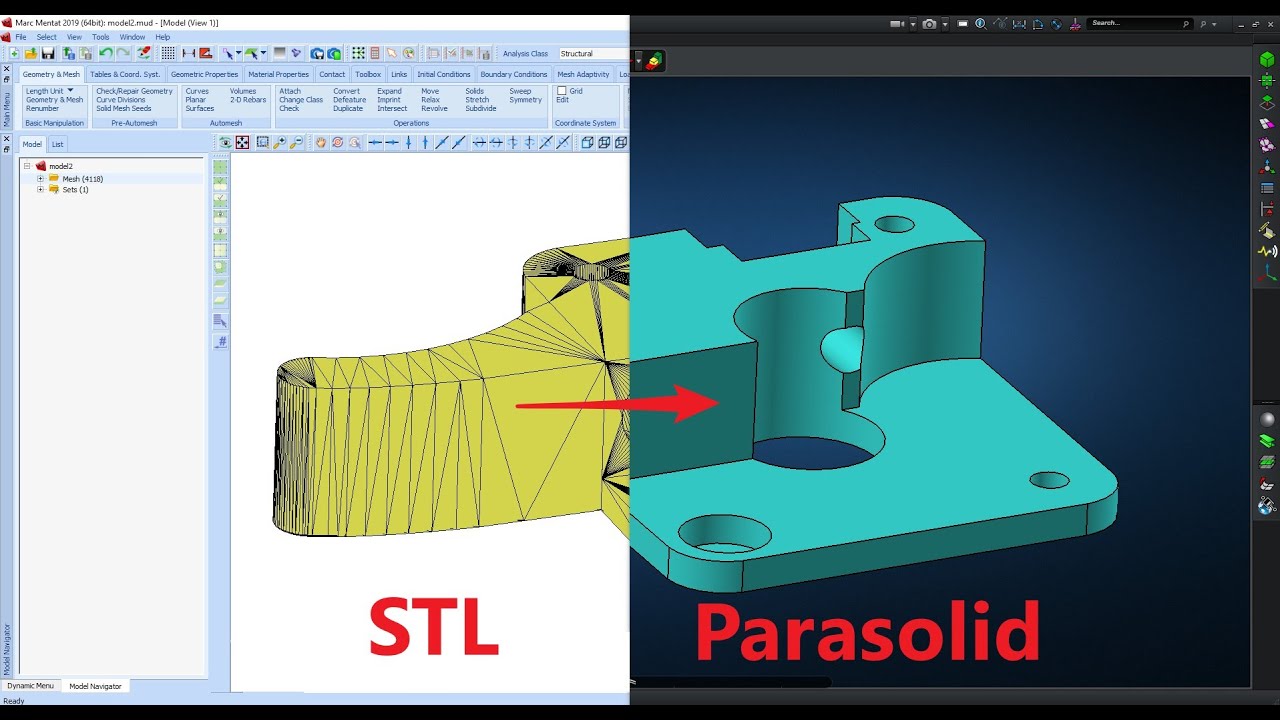This screenshot has height=720, width=1280.
Task: Open the File menu
Action: coord(21,37)
